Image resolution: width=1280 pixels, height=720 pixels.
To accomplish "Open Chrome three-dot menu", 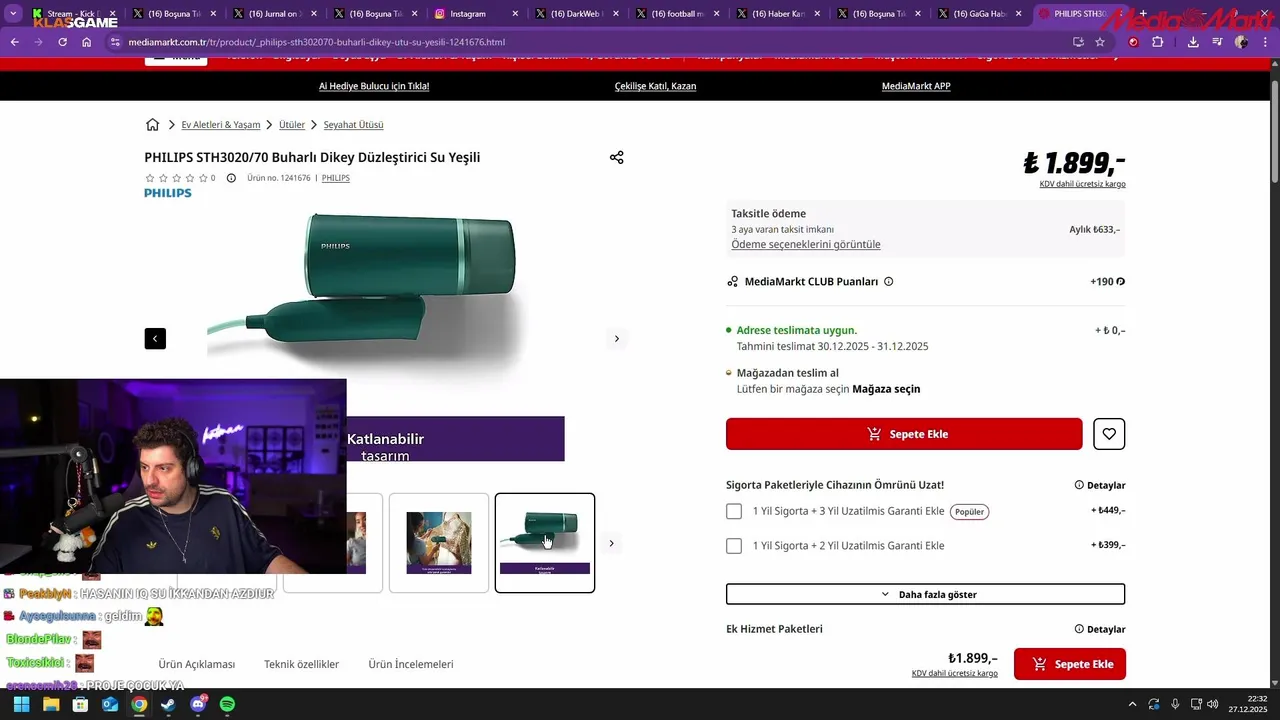I will pyautogui.click(x=1265, y=42).
